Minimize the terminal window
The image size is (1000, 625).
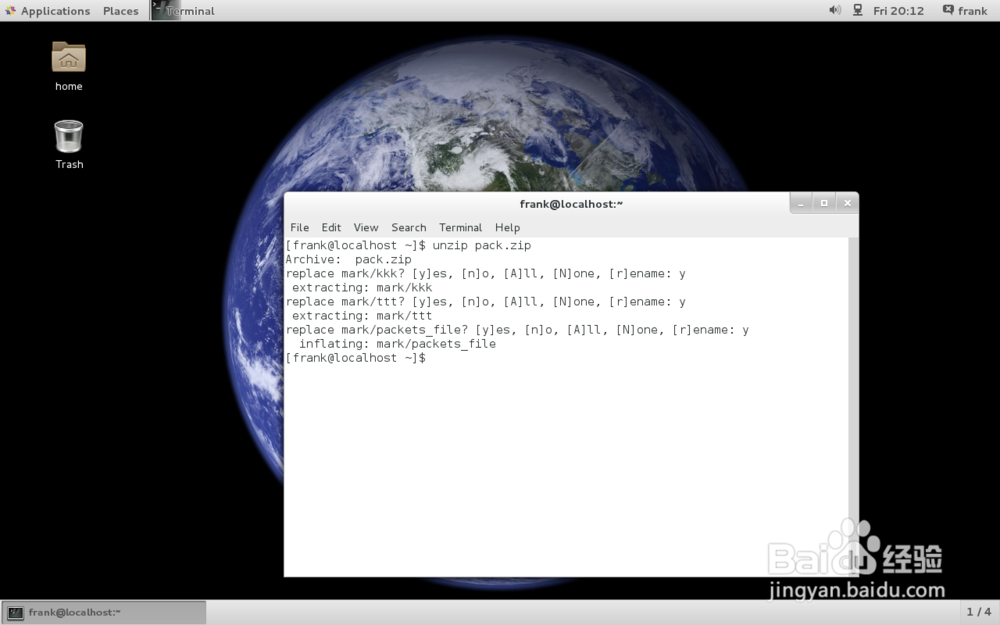[800, 203]
